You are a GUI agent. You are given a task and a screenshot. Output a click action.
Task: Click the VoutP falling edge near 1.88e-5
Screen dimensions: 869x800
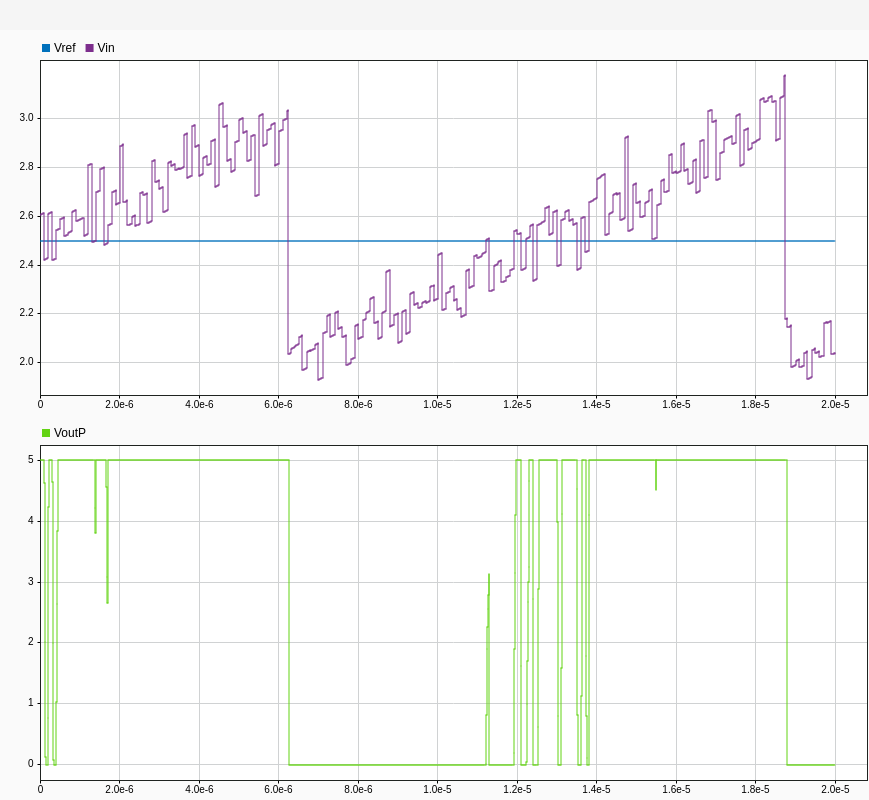787,612
